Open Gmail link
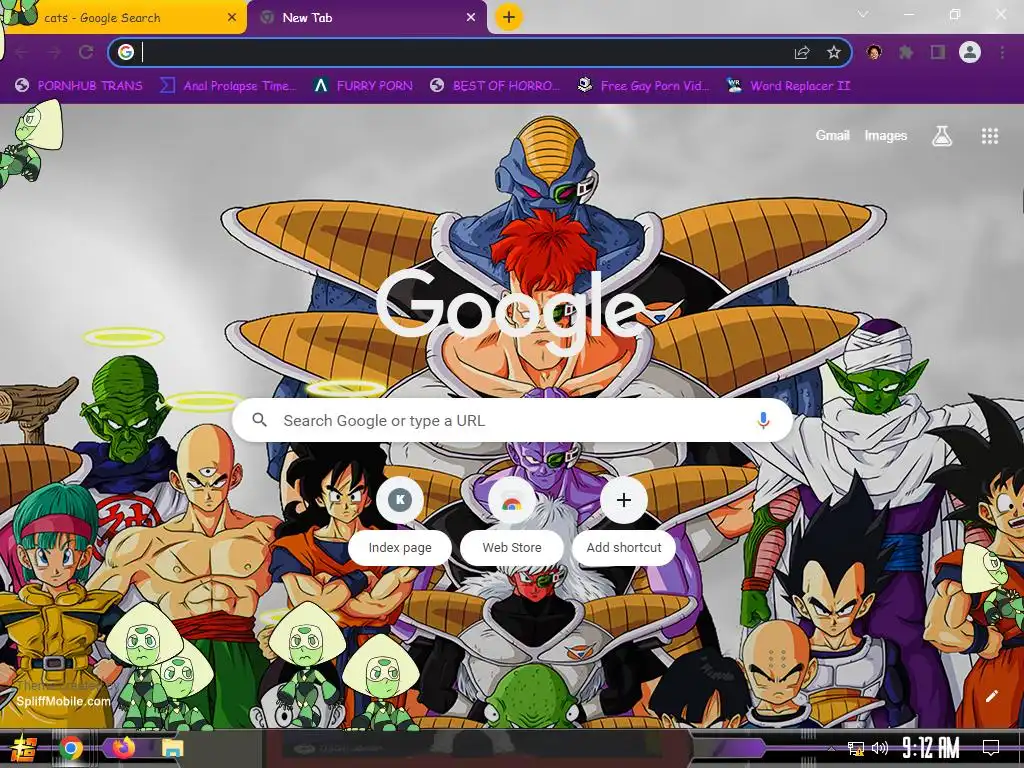Viewport: 1024px width, 768px height. click(833, 136)
